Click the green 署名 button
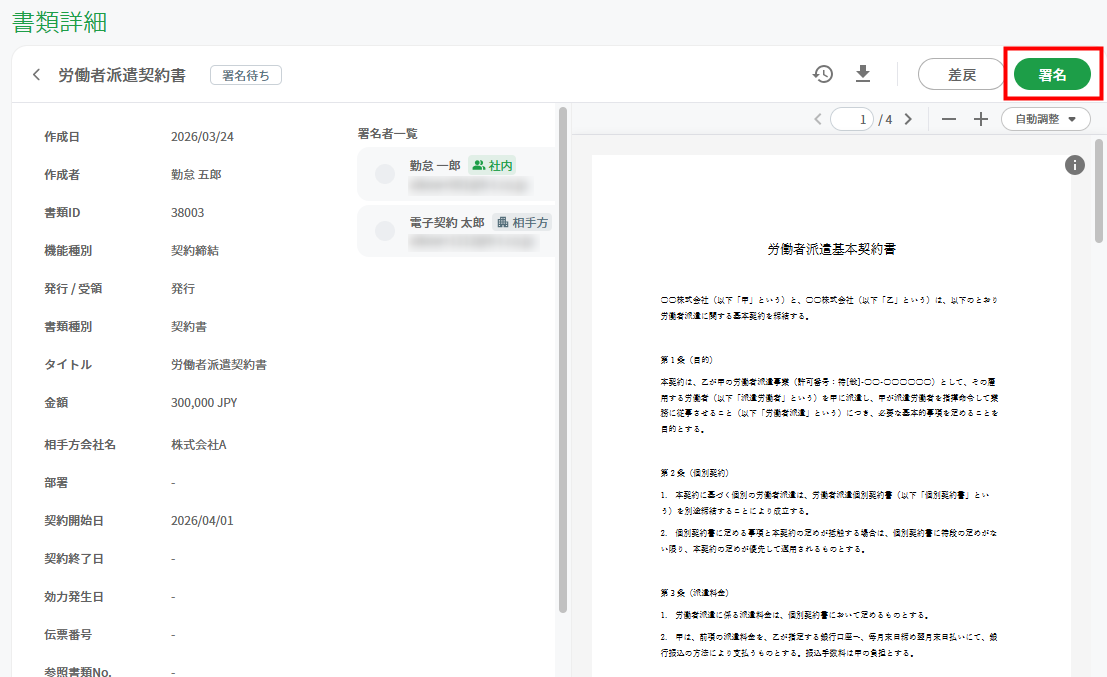Screen dimensions: 1107x677 (x=1052, y=75)
